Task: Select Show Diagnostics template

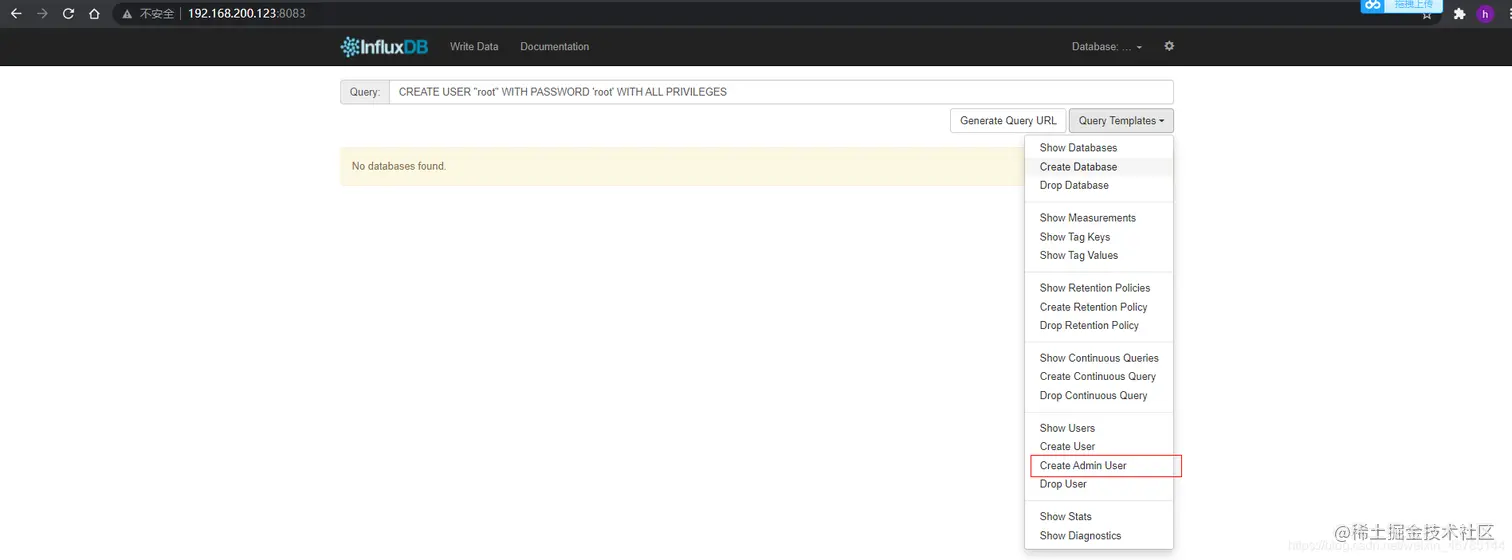Action: [x=1099, y=535]
